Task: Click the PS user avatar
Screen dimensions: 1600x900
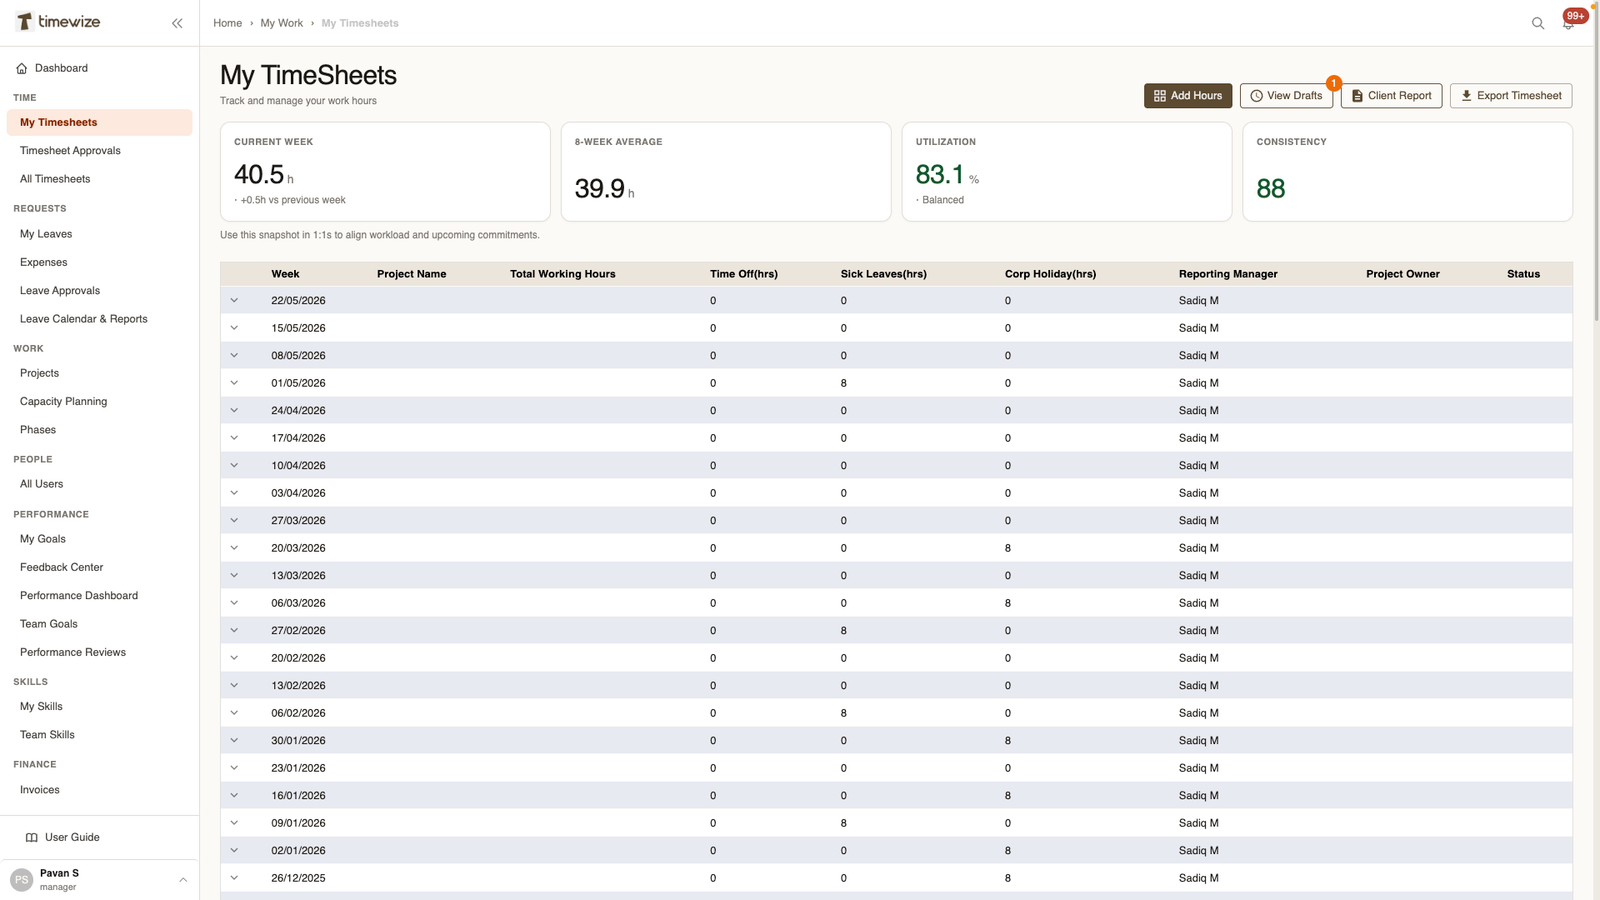Action: [21, 880]
